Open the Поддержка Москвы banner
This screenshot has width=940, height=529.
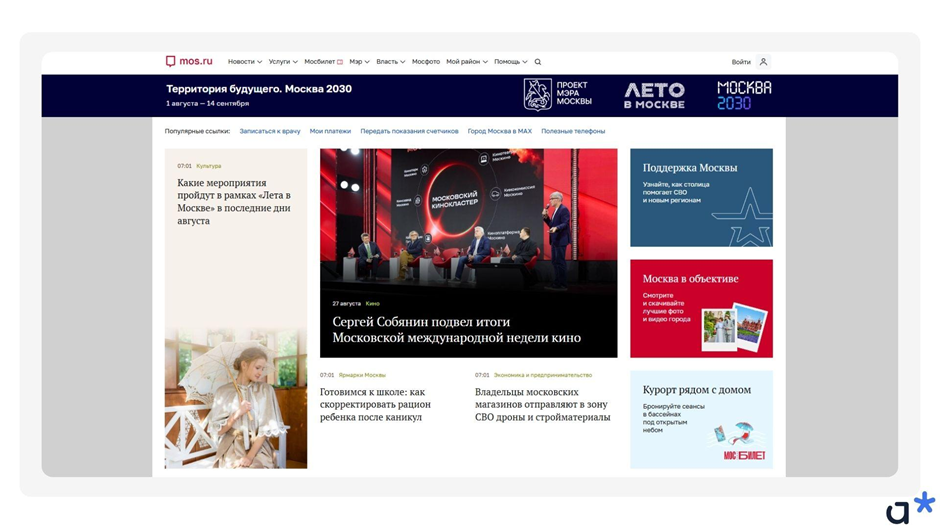click(x=701, y=197)
